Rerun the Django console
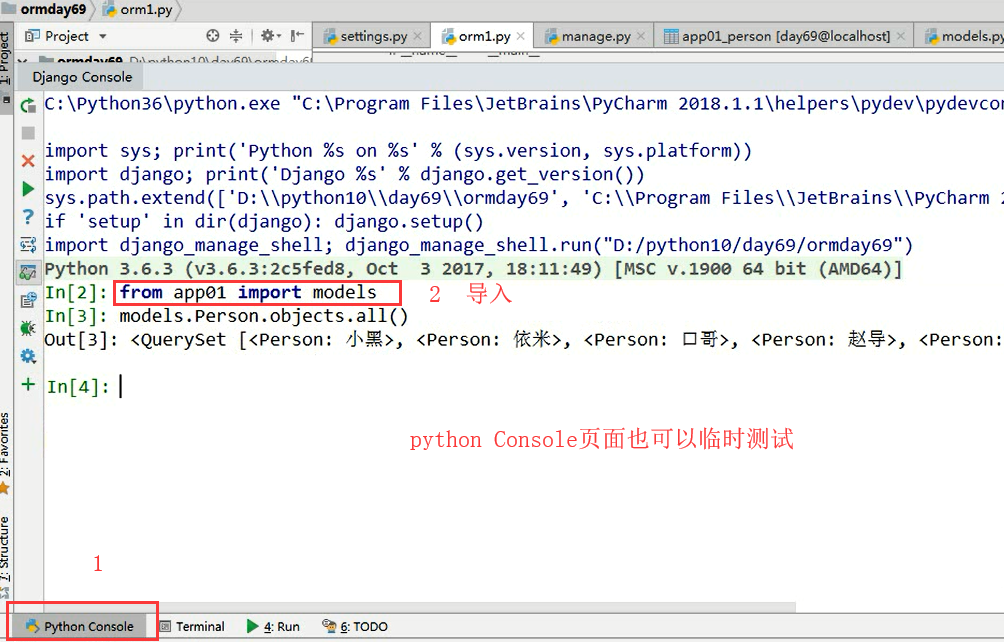This screenshot has width=1004, height=642. (x=28, y=106)
